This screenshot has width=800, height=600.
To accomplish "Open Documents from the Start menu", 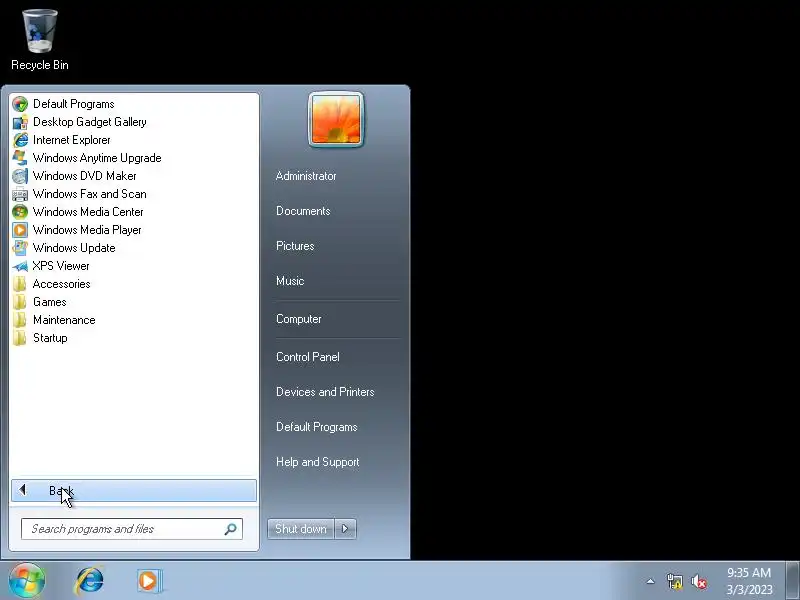I will pyautogui.click(x=303, y=211).
